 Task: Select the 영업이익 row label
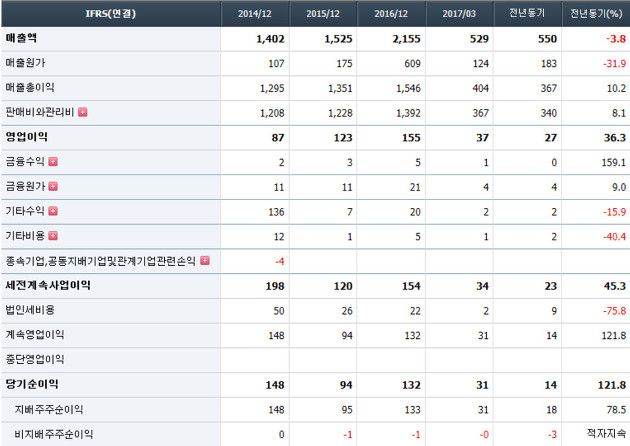[x=26, y=137]
